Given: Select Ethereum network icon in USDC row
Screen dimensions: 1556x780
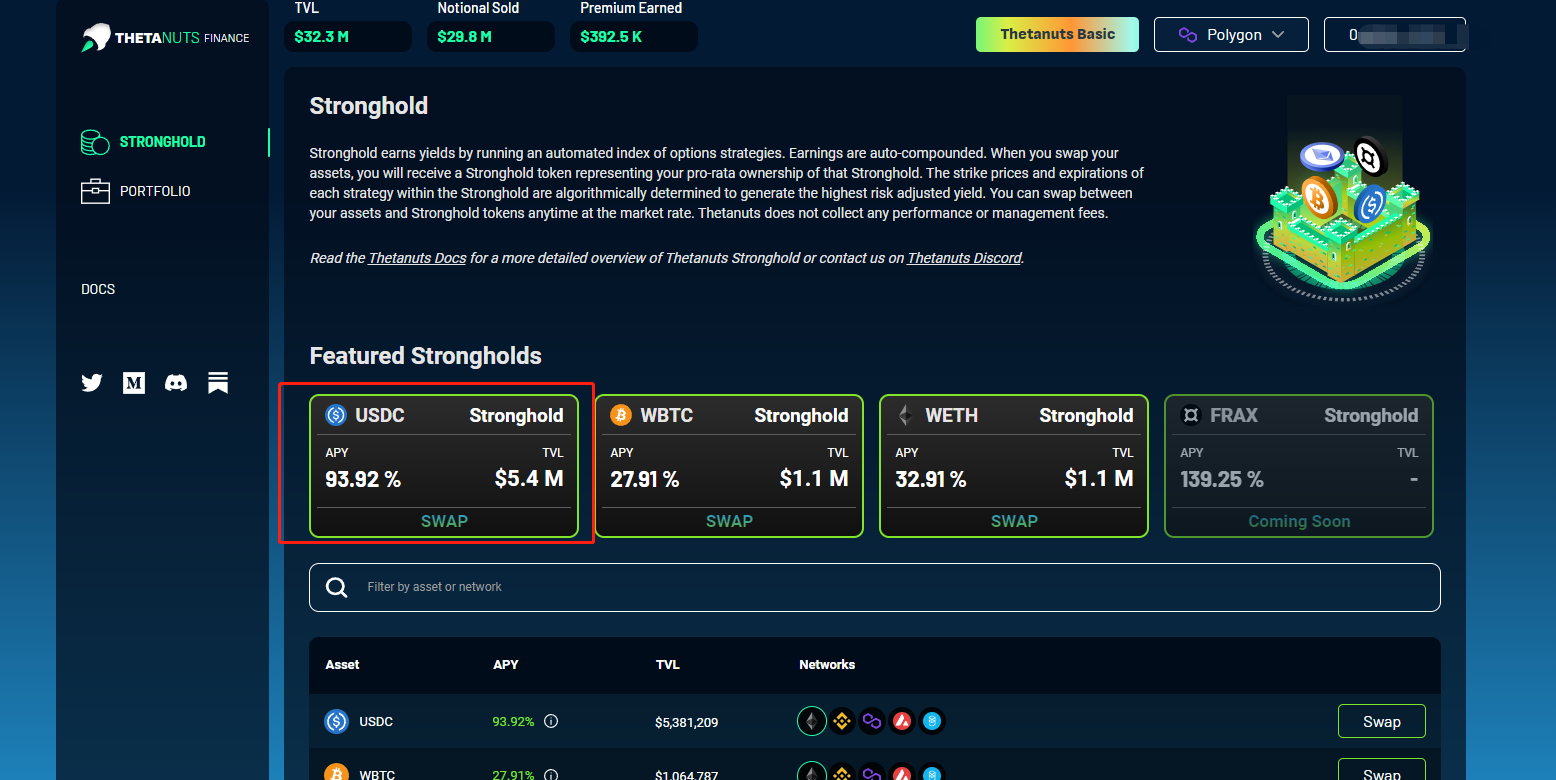Looking at the screenshot, I should (x=812, y=721).
